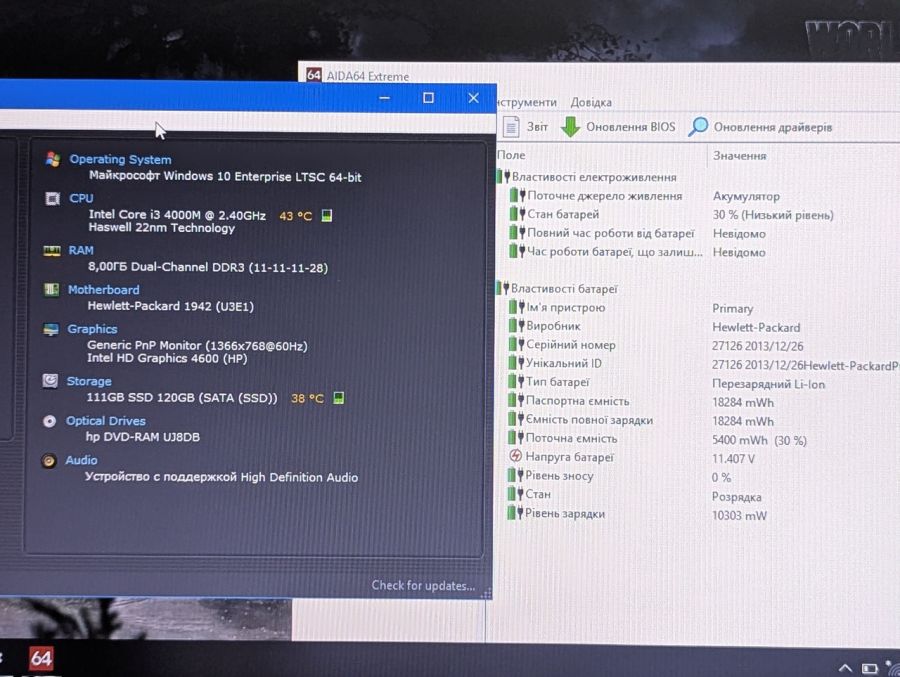
Task: Open the CPU section in Speccy
Action: coord(81,198)
